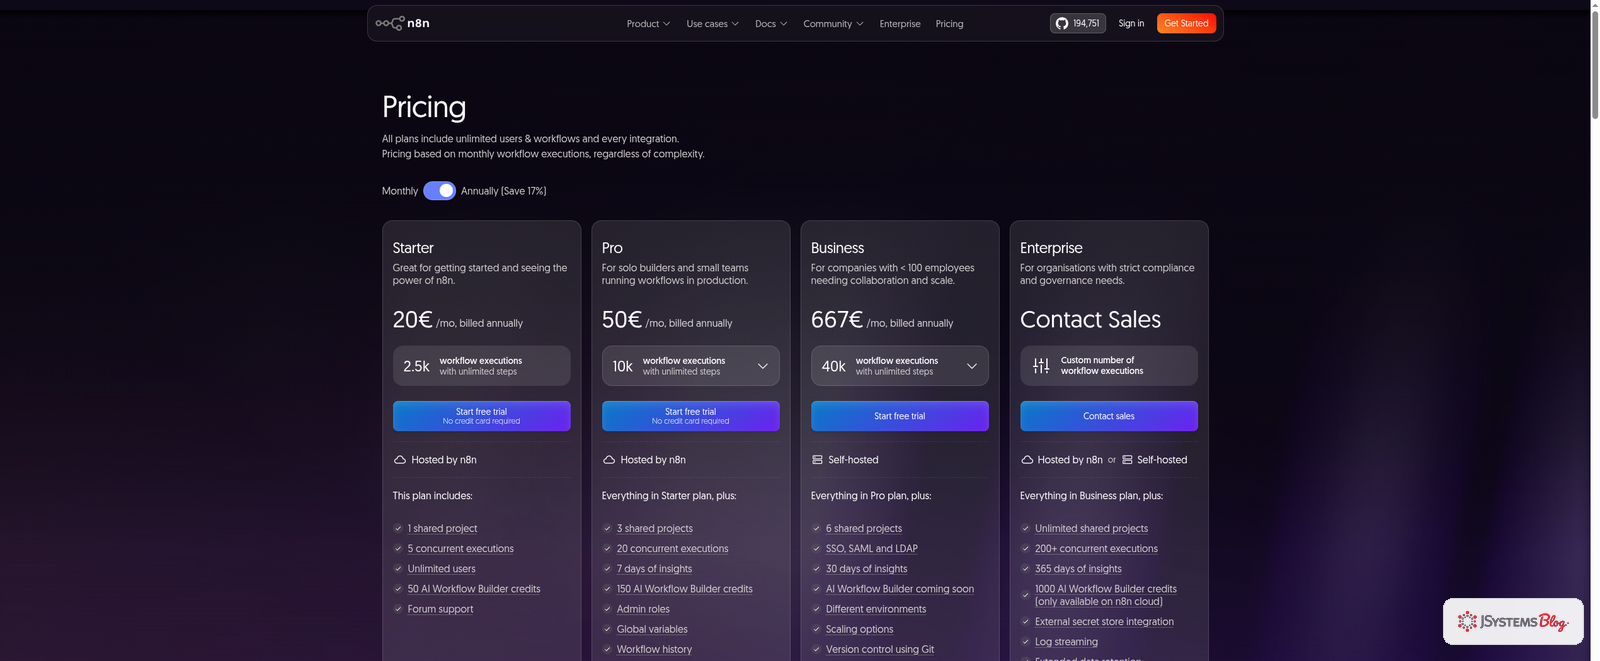
Task: Expand the Community menu
Action: pos(833,24)
